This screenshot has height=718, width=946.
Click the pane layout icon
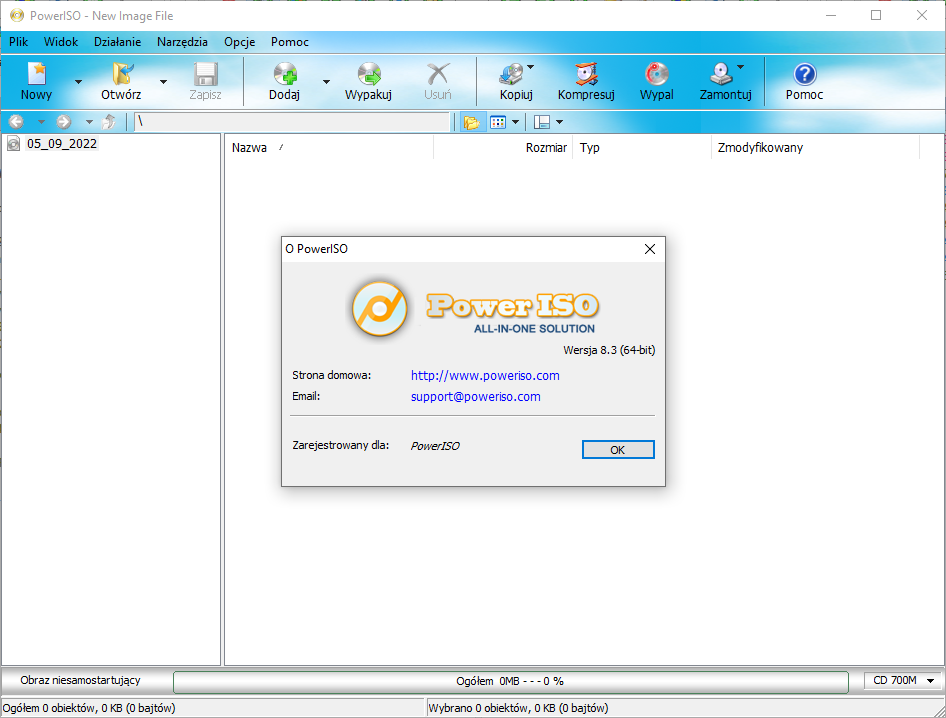click(542, 122)
